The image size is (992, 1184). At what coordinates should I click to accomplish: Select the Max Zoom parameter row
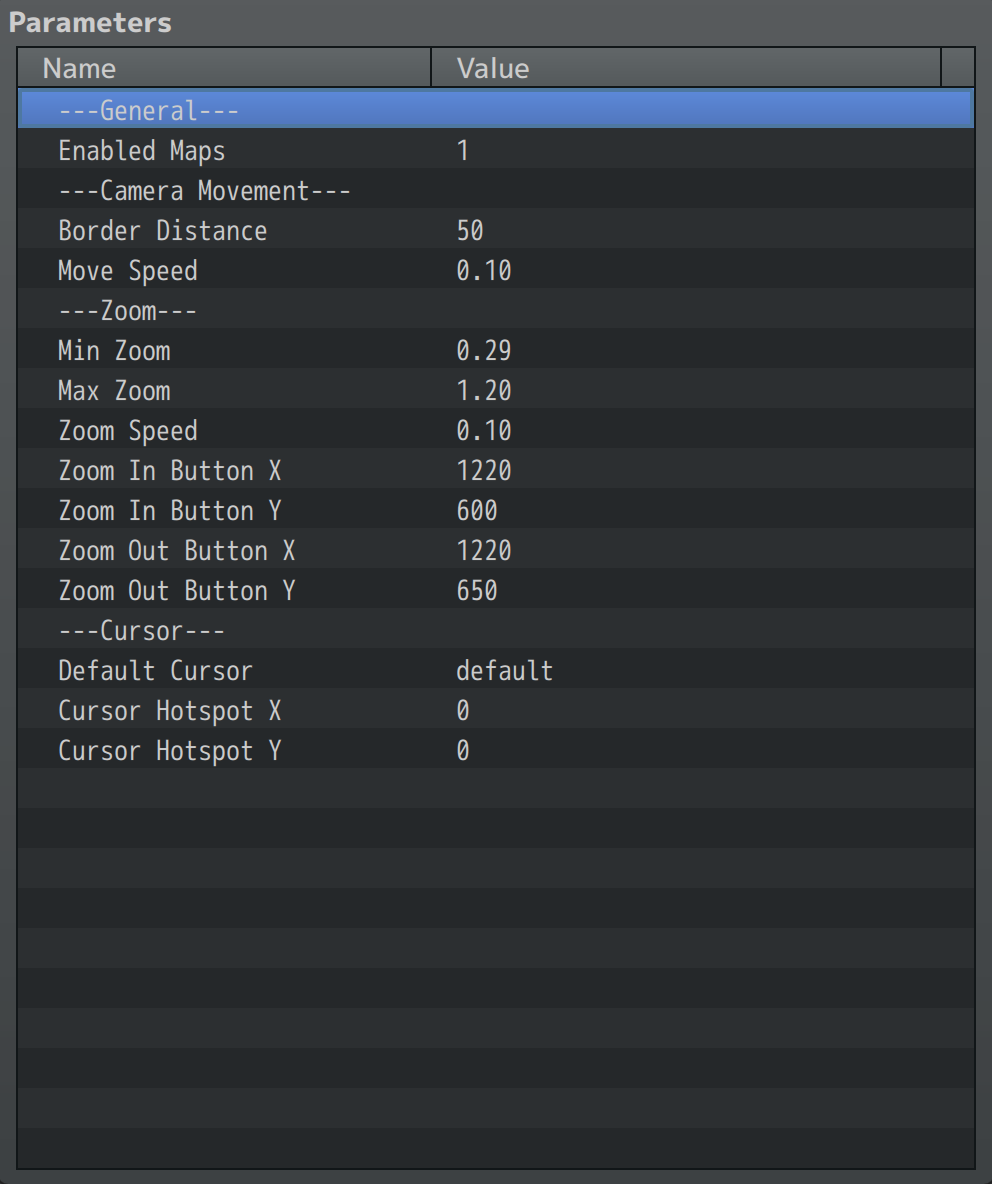click(496, 390)
